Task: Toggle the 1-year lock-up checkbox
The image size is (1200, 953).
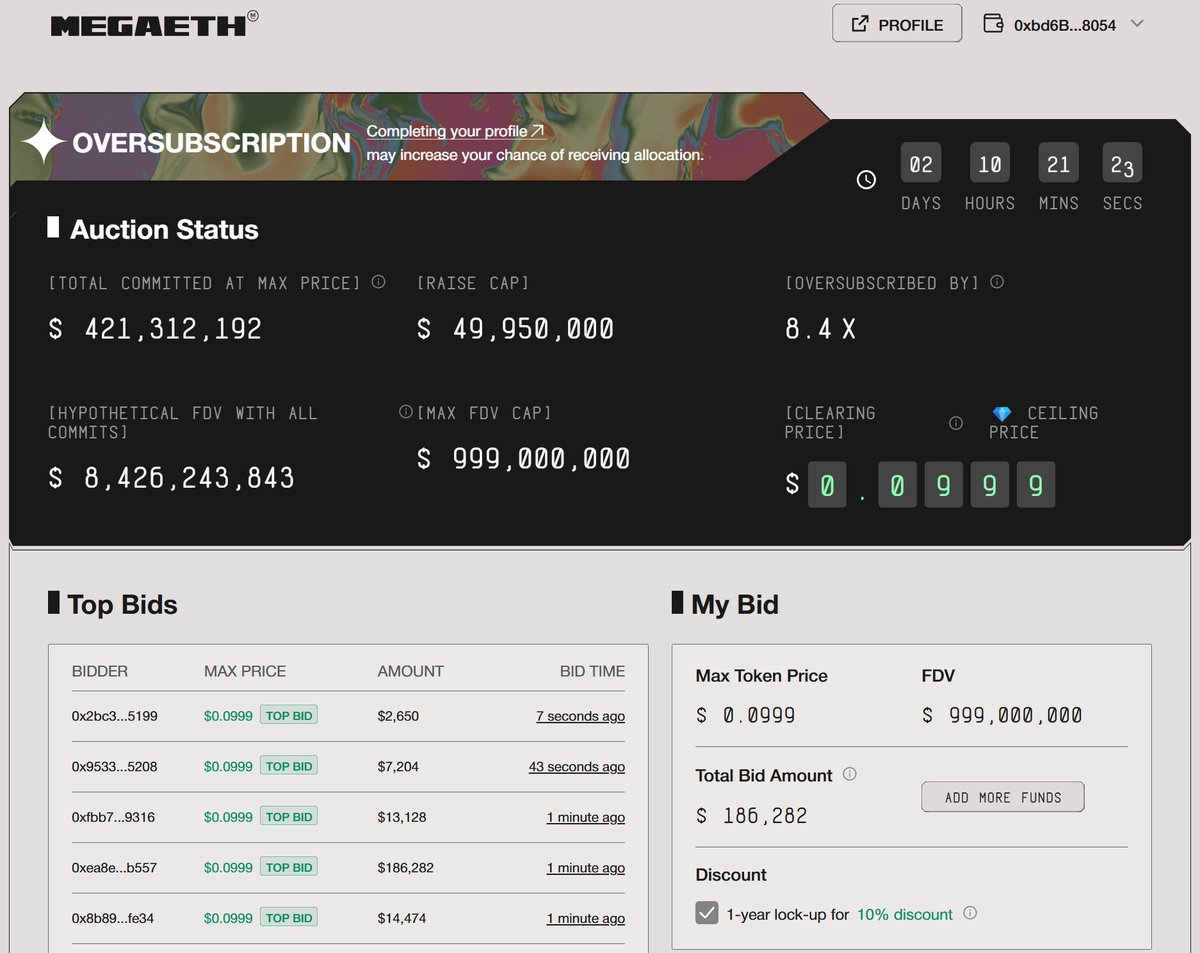Action: click(x=707, y=913)
